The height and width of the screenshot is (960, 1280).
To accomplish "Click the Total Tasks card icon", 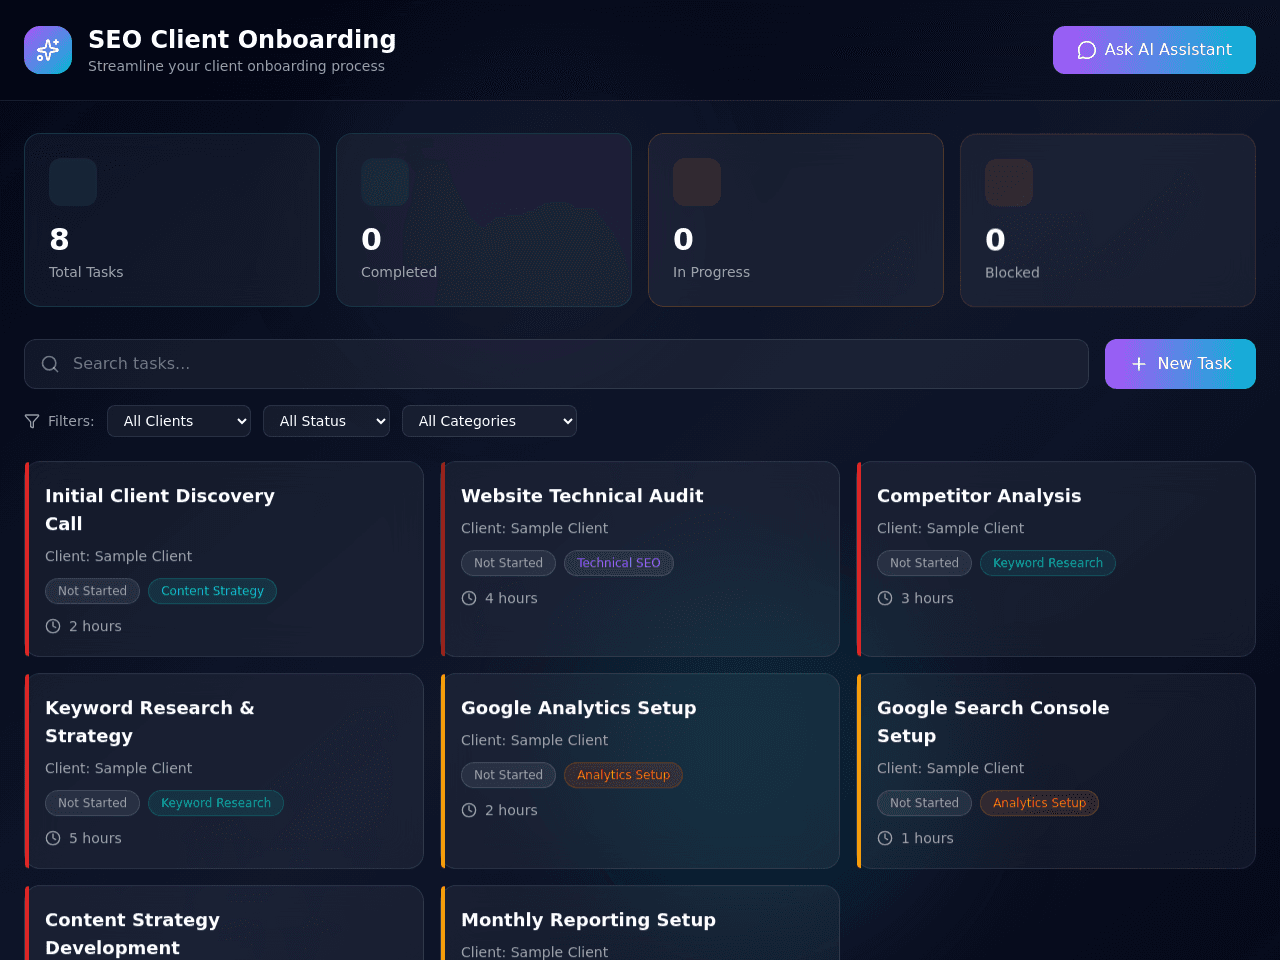I will coord(73,182).
